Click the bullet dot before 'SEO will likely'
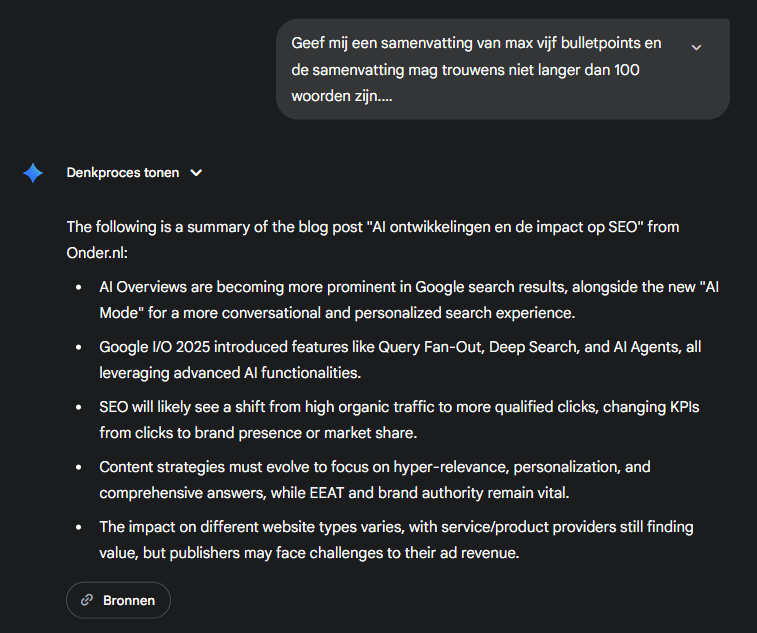 [x=79, y=408]
